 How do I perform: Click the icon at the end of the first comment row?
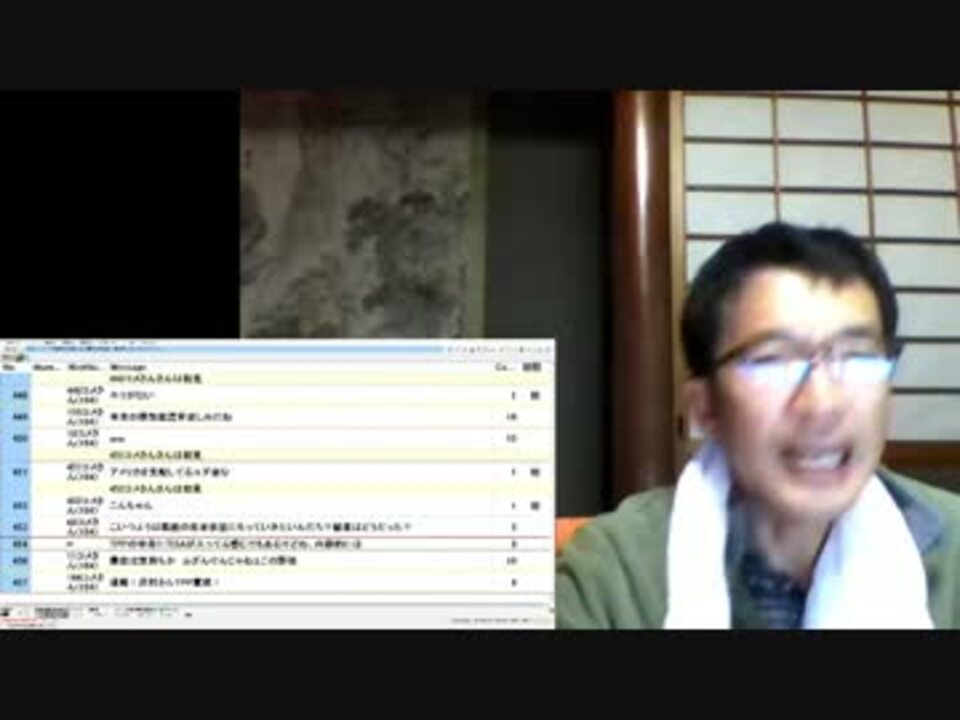(534, 396)
